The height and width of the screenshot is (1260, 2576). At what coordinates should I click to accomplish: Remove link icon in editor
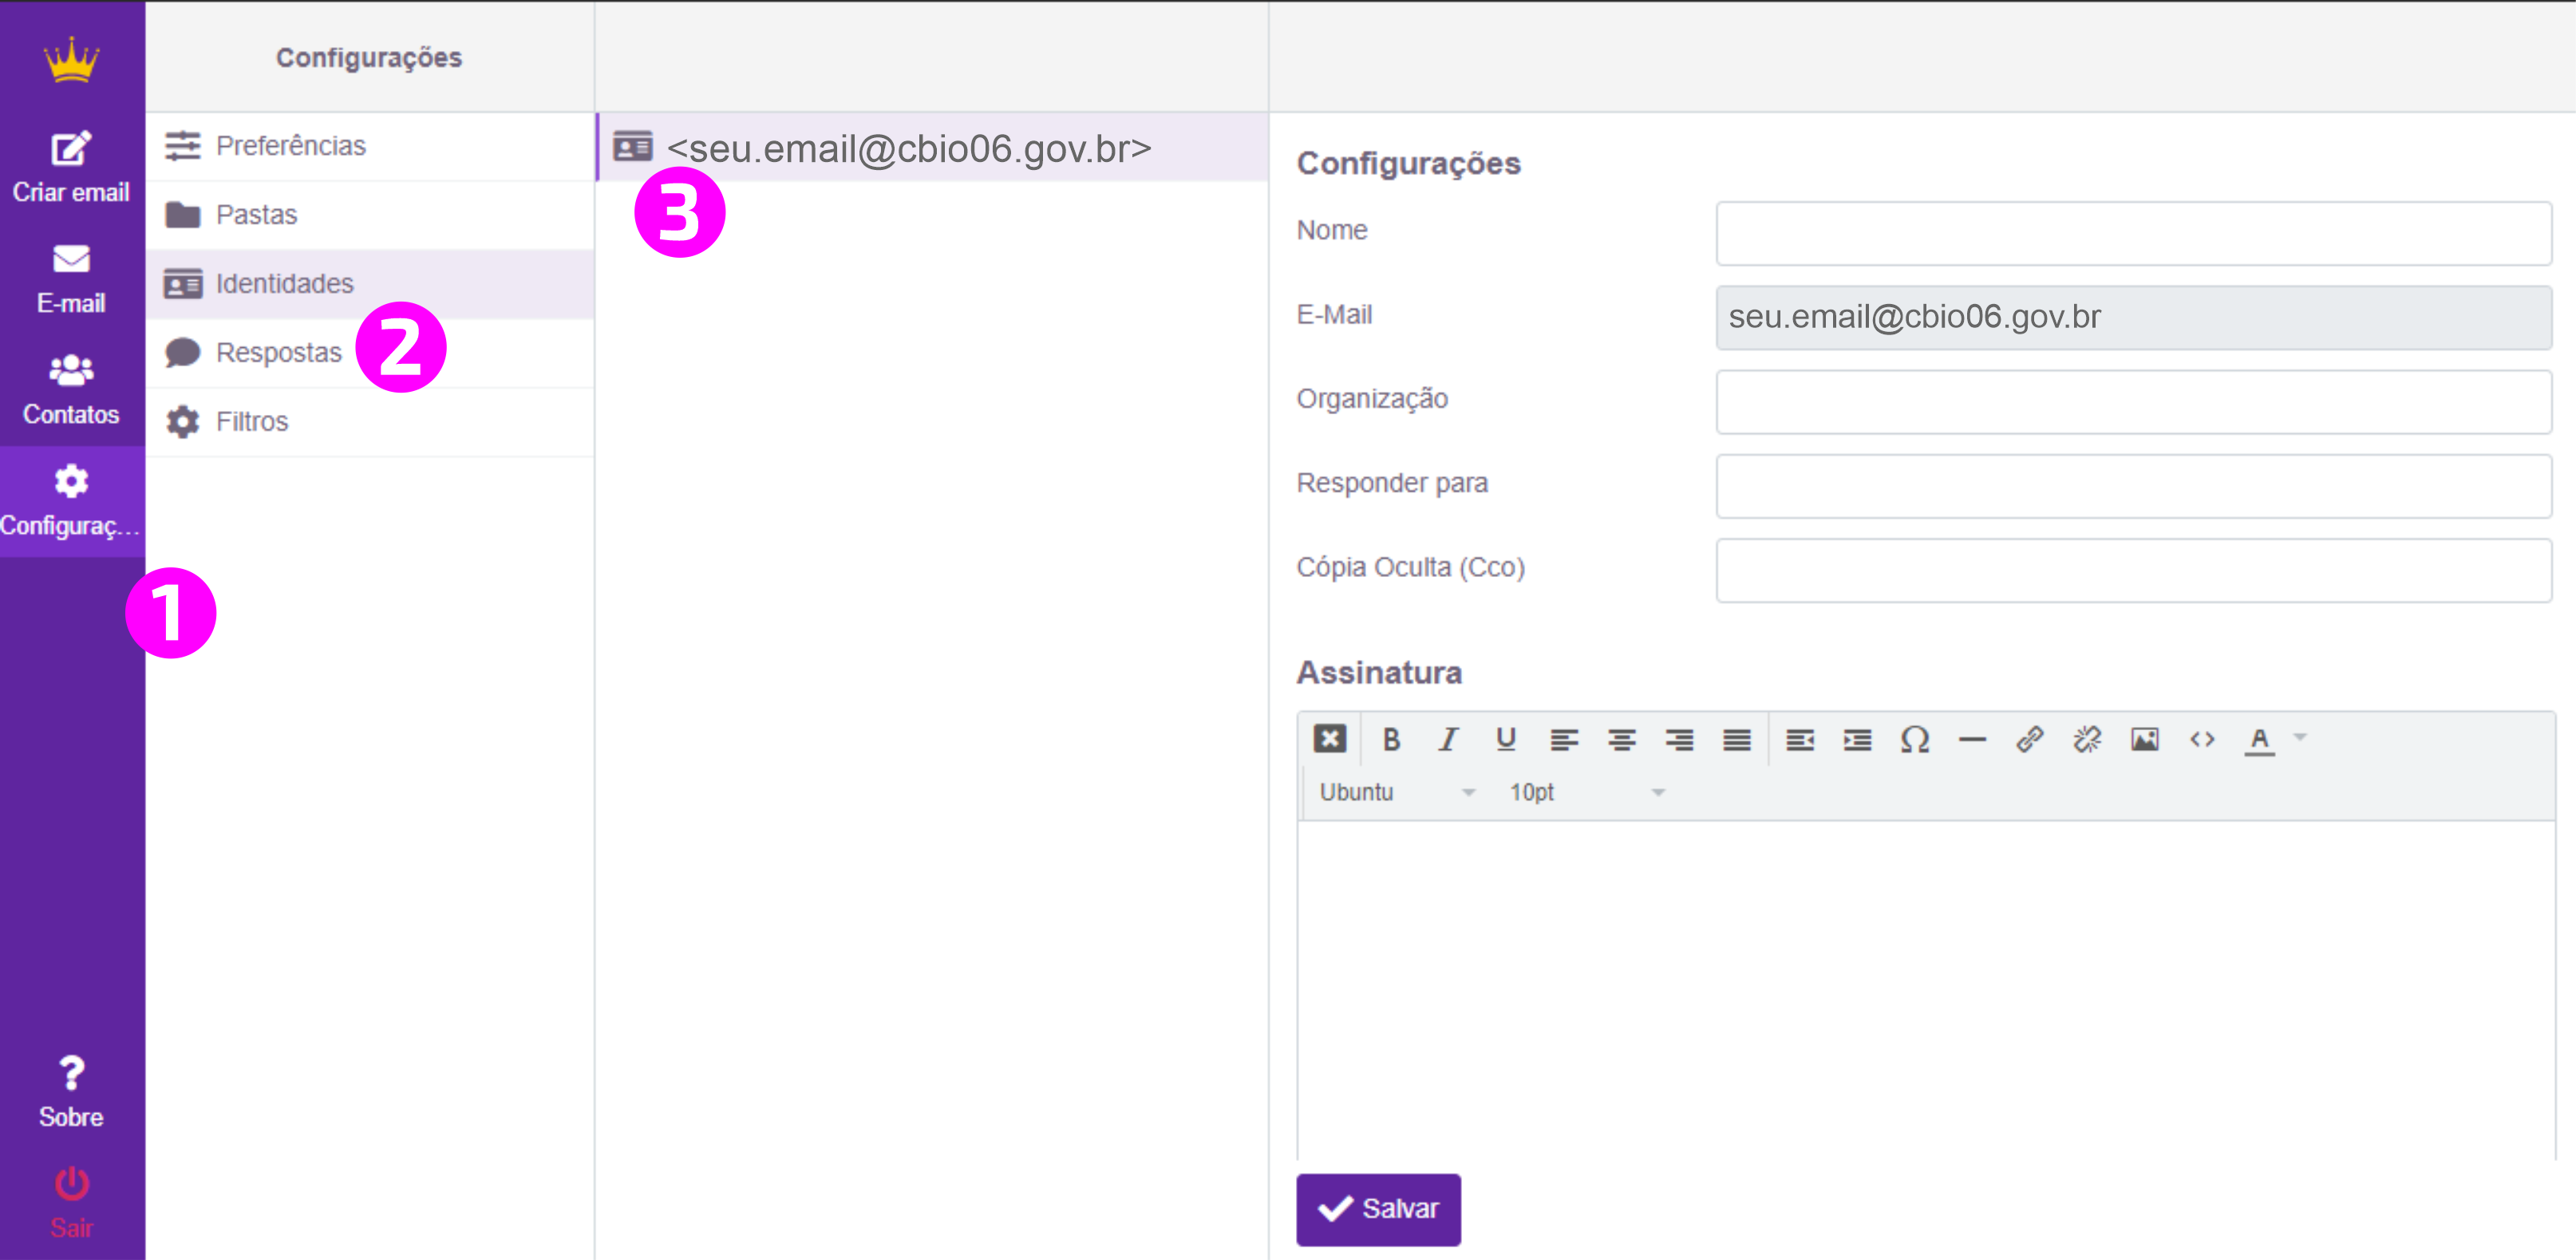point(2087,739)
